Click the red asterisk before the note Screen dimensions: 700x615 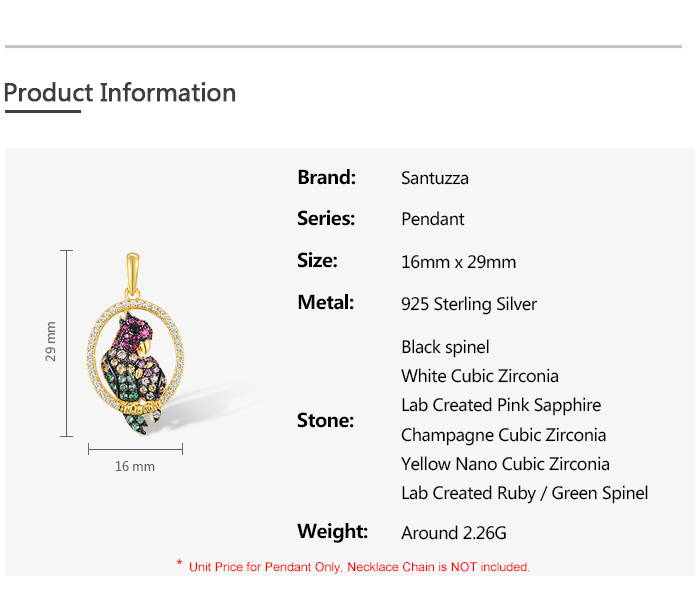tap(179, 565)
